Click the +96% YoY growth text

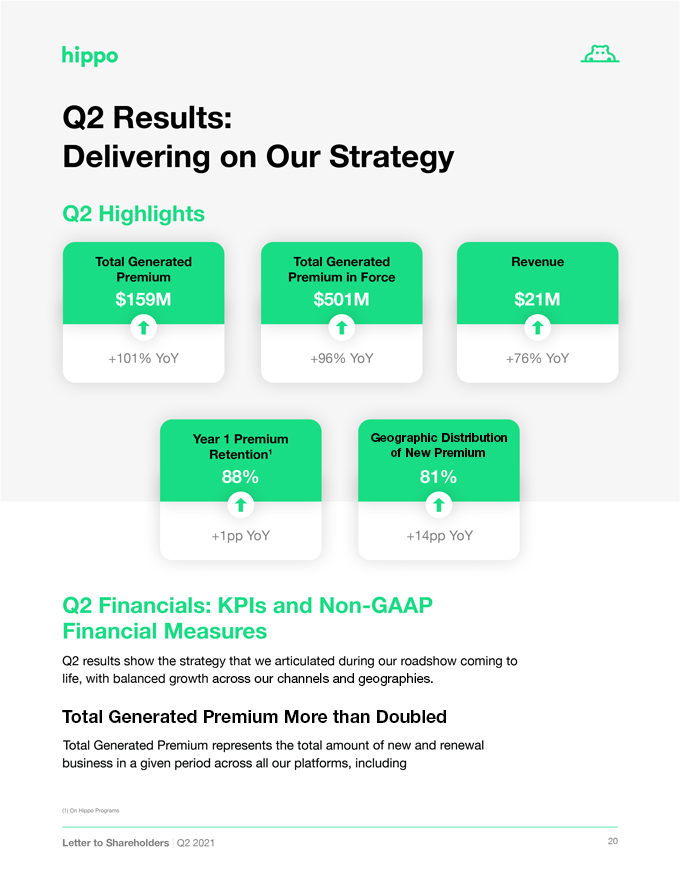point(342,358)
